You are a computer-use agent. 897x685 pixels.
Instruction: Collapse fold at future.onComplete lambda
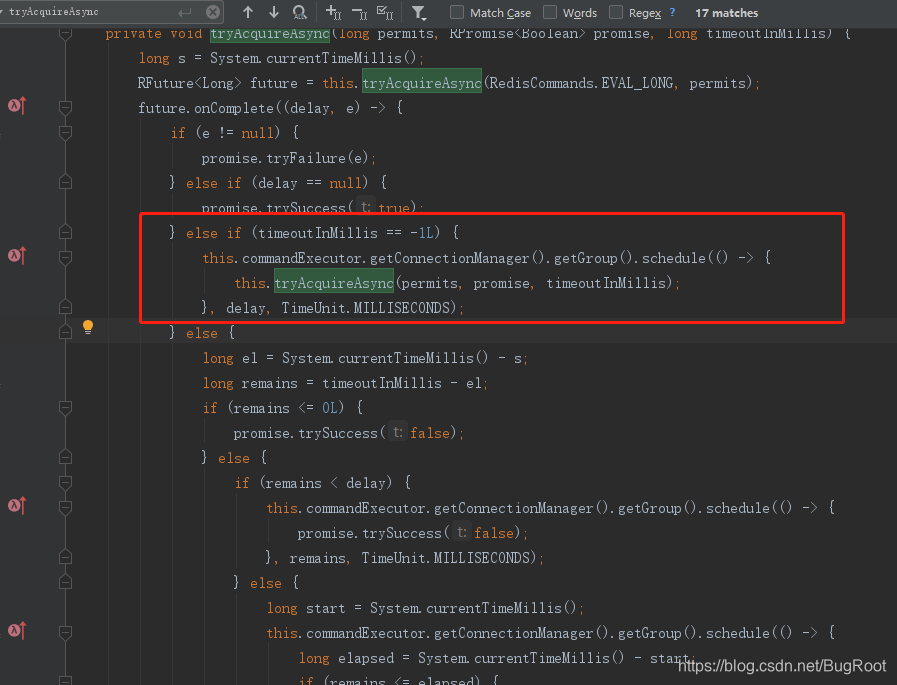65,108
